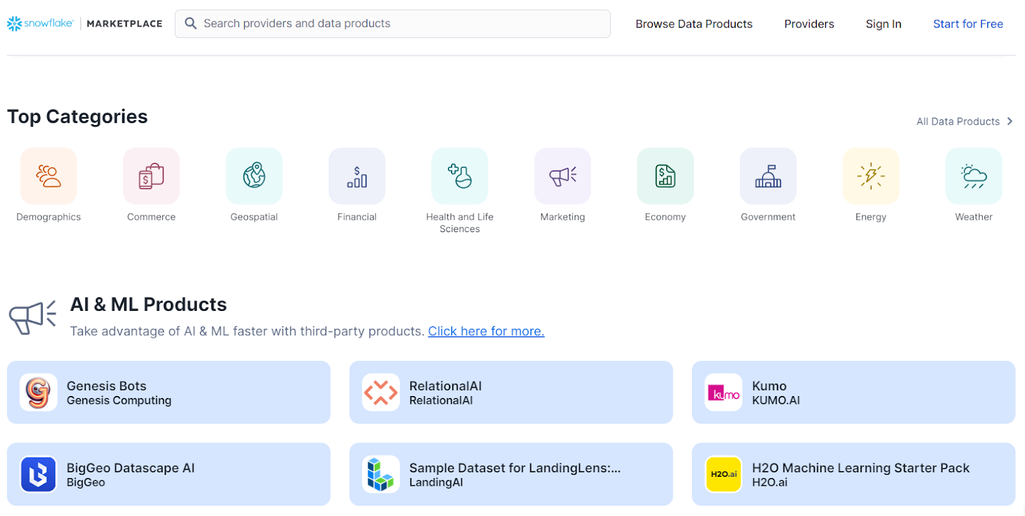Click the KUMO.AI provider name

(x=776, y=400)
